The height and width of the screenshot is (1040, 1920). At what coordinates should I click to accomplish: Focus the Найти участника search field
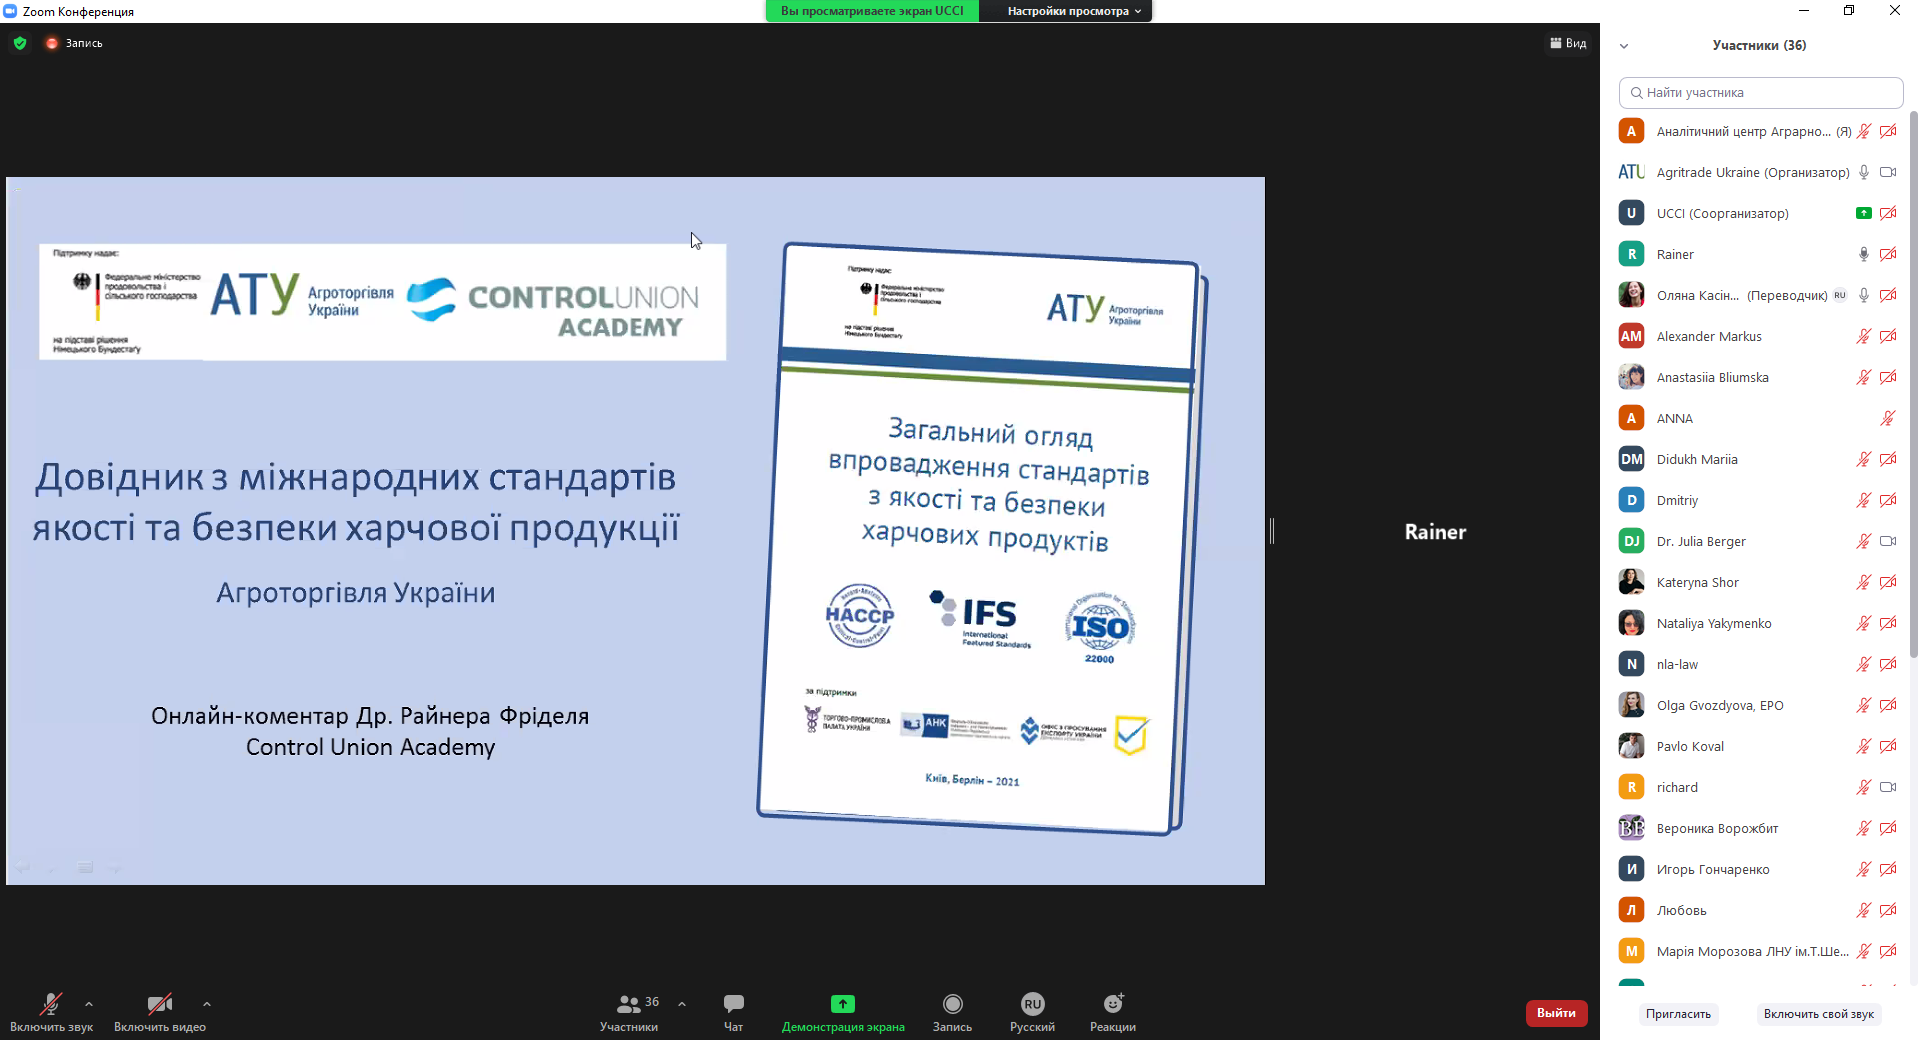[x=1760, y=92]
